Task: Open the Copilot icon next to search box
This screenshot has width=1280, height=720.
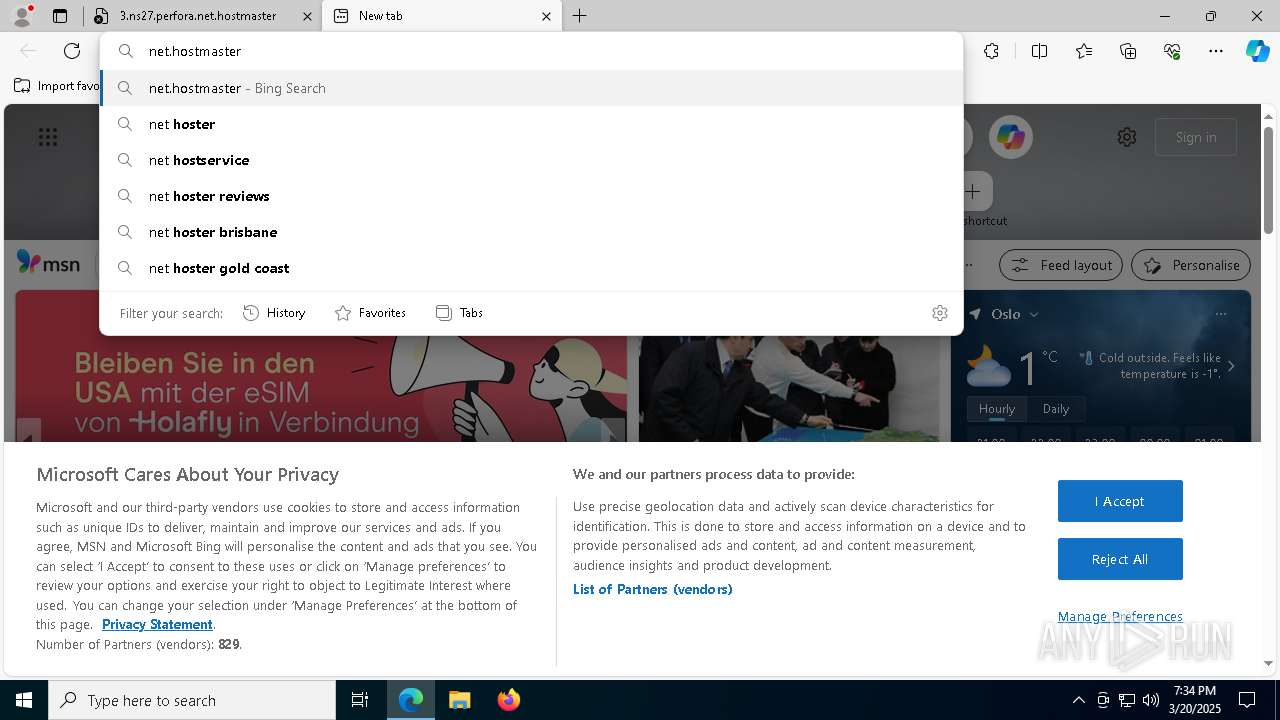Action: 1010,137
